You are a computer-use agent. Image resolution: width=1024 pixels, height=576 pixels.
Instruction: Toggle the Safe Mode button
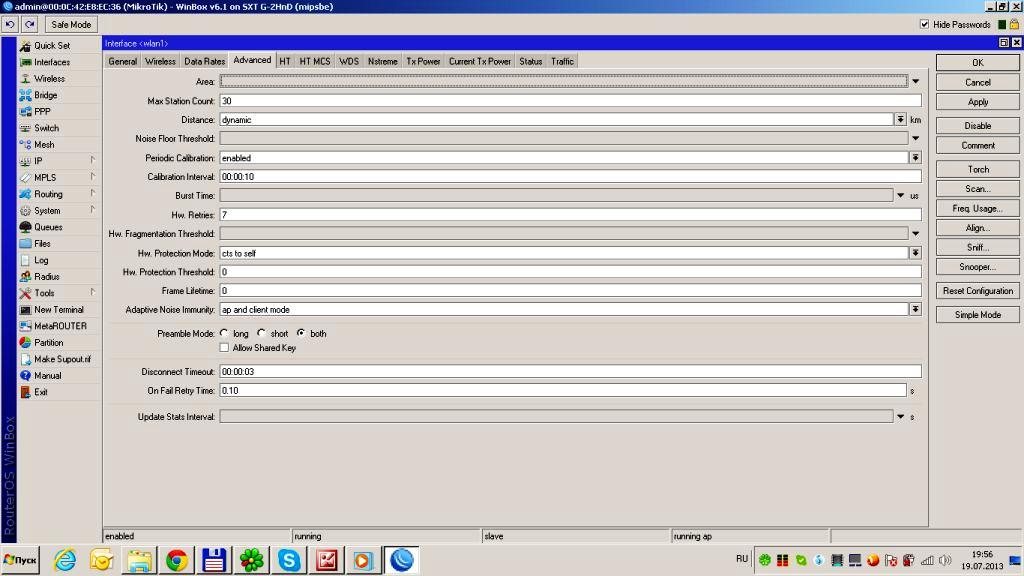[71, 24]
